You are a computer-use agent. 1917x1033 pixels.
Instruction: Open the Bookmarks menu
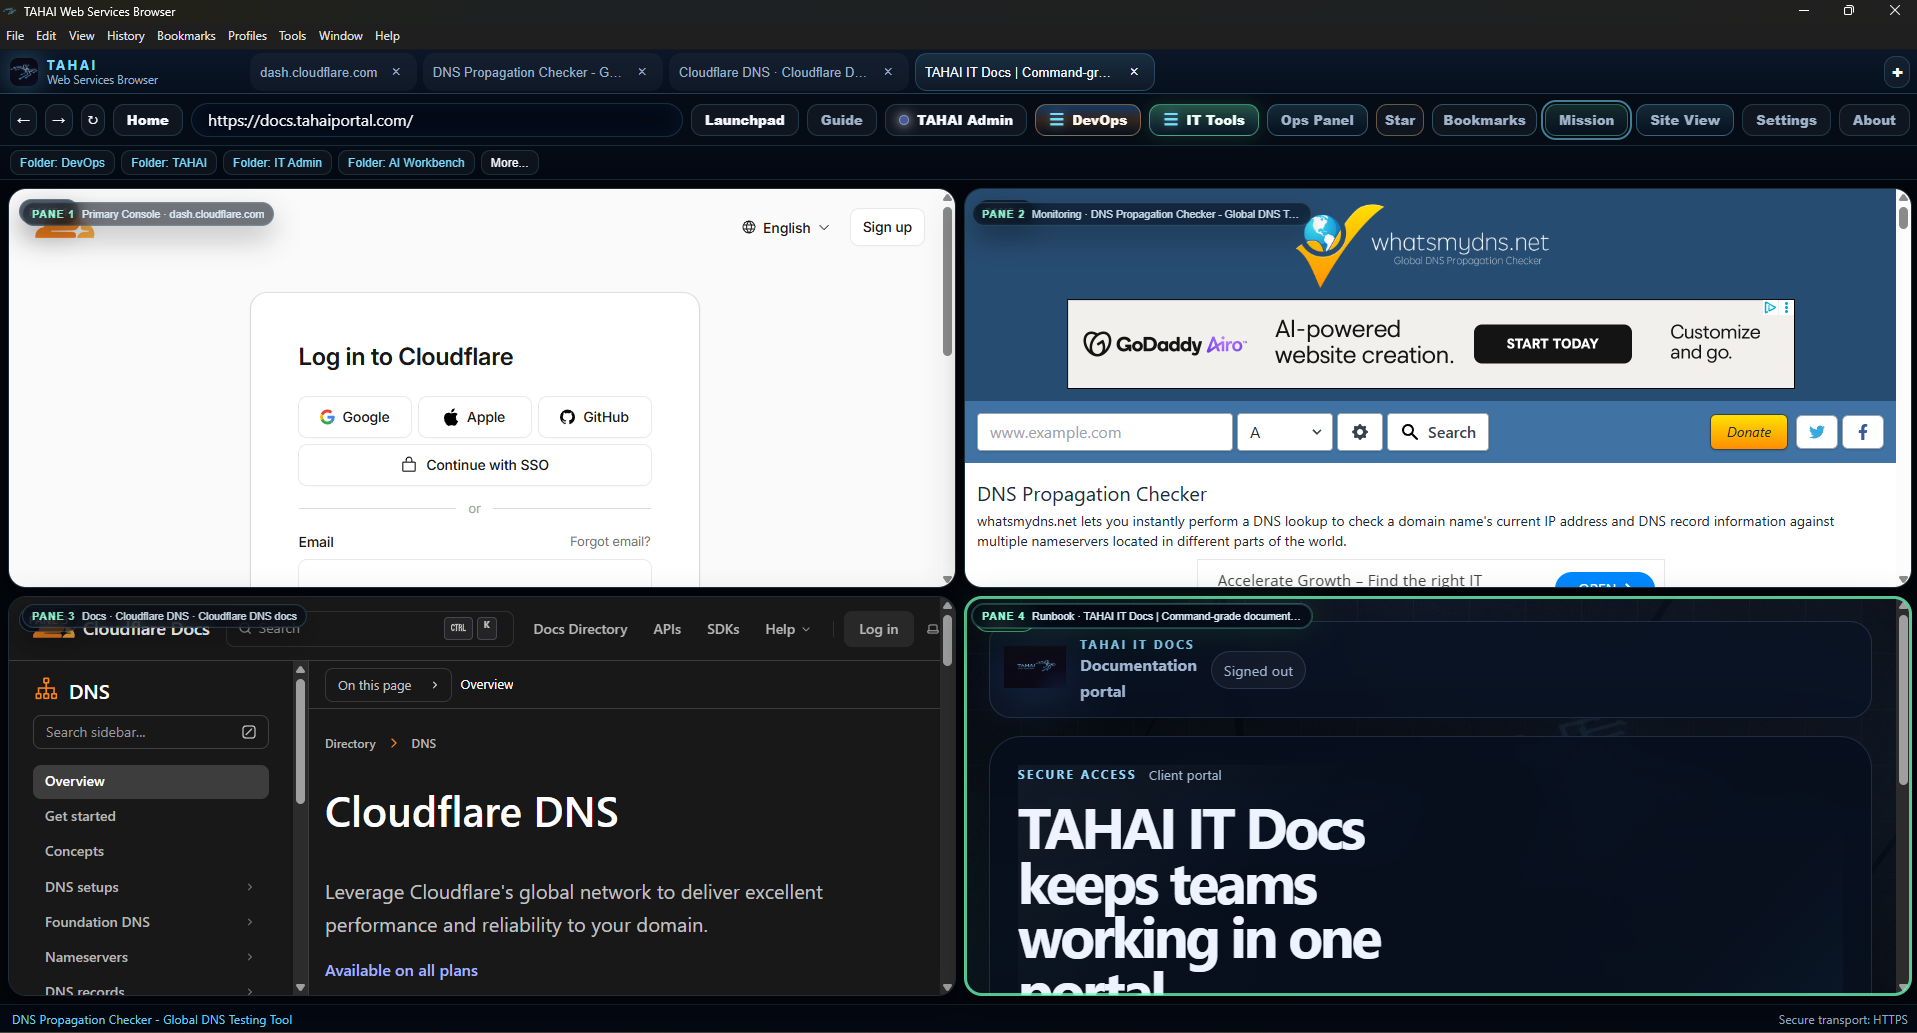pos(186,36)
